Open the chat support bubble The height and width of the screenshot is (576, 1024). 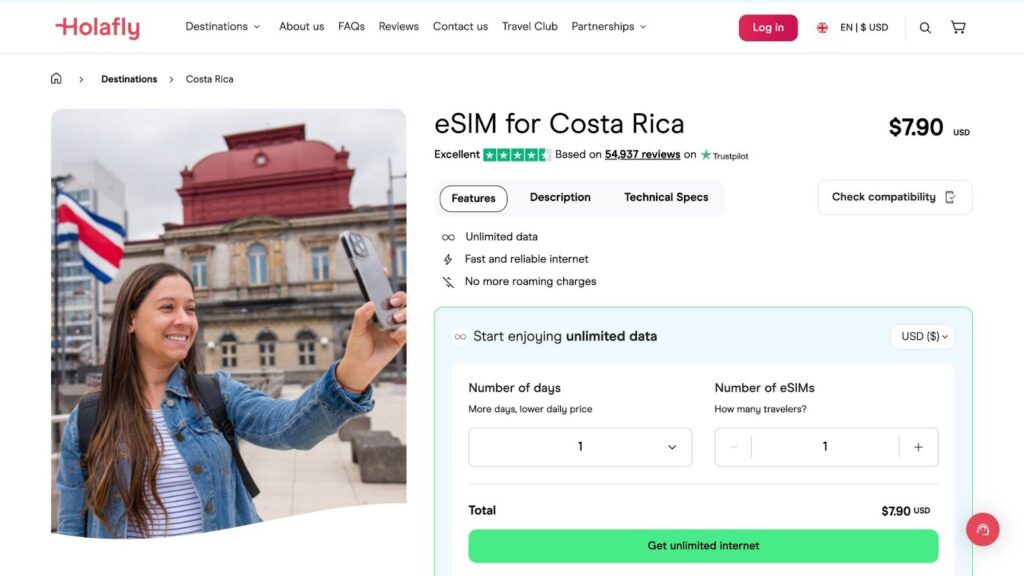[982, 529]
